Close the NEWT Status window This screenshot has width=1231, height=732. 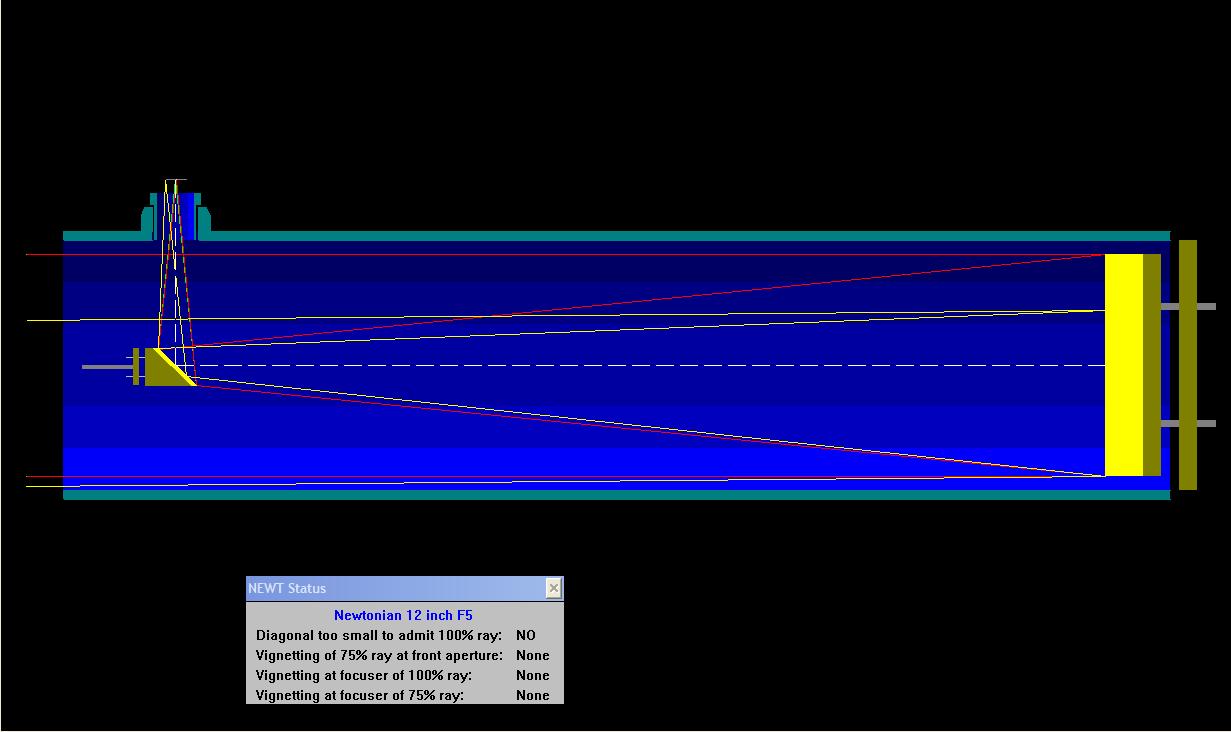pyautogui.click(x=553, y=588)
